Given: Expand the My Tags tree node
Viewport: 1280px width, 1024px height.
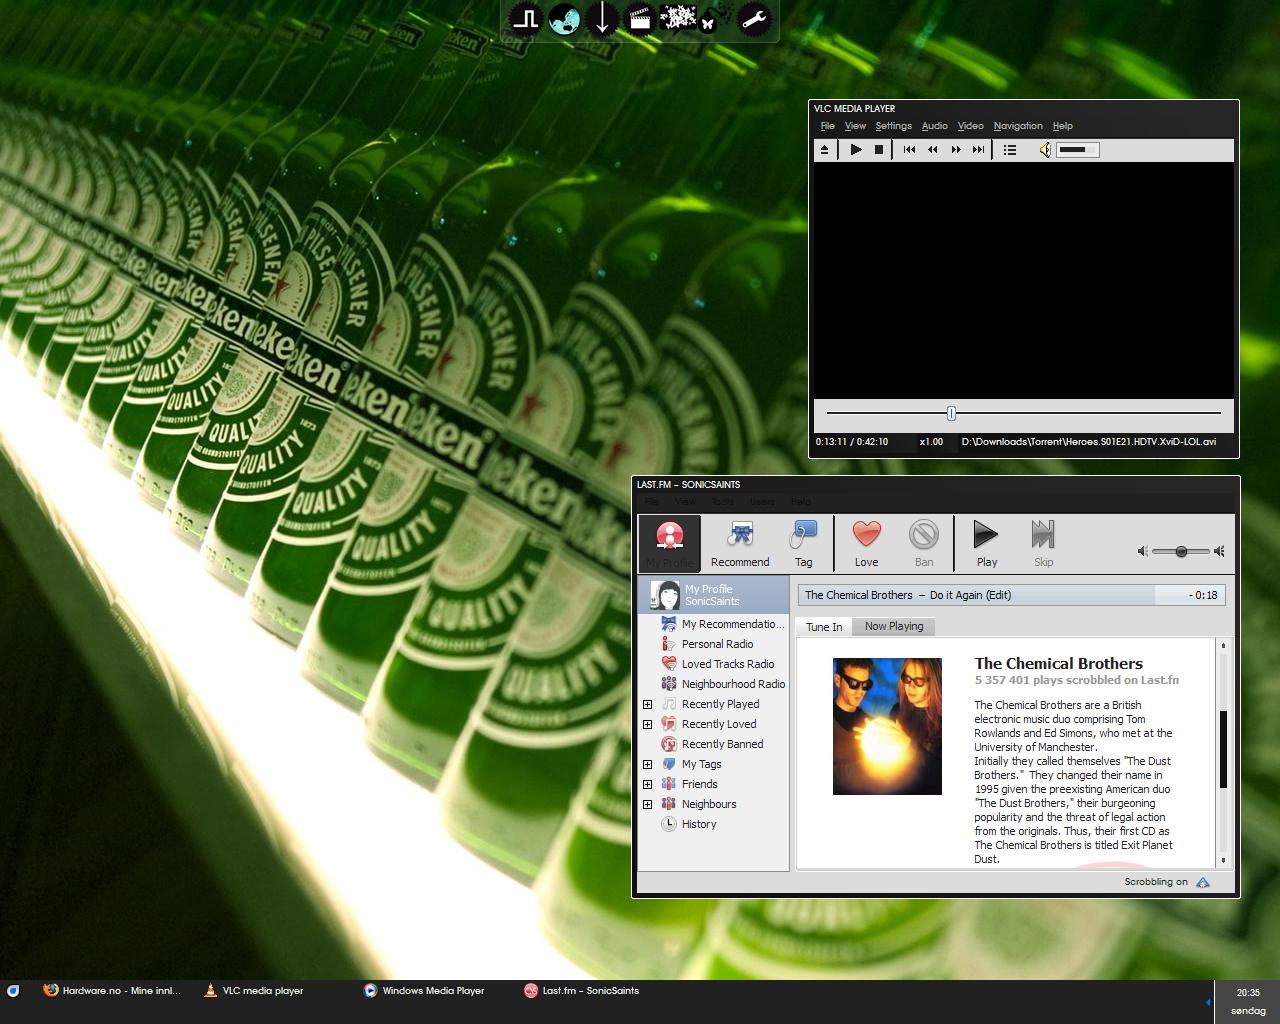Looking at the screenshot, I should click(x=647, y=765).
